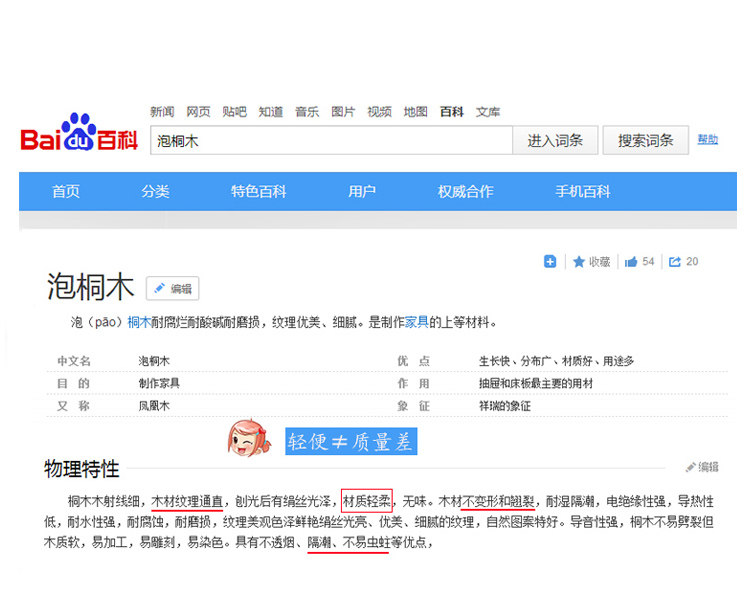Follow the 桐木 link in summary
The width and height of the screenshot is (750, 602).
click(139, 322)
